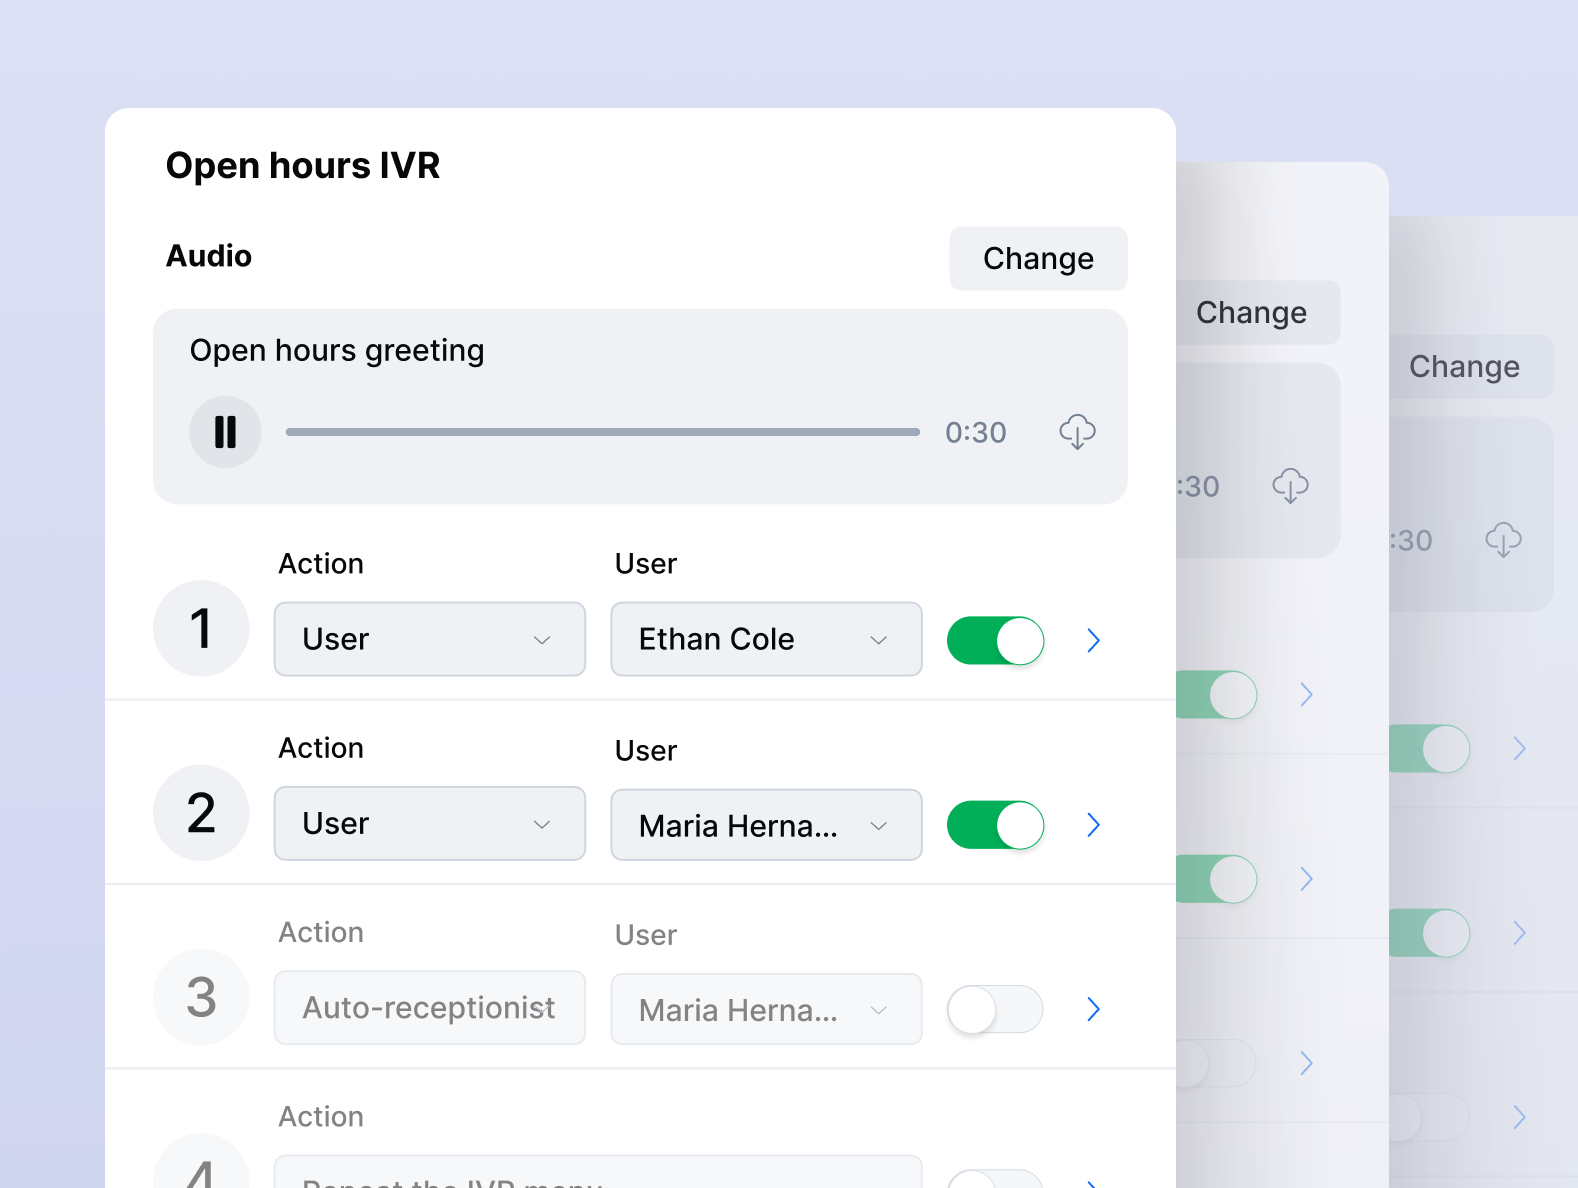1578x1188 pixels.
Task: Click the Change button in front card
Action: pos(1038,258)
